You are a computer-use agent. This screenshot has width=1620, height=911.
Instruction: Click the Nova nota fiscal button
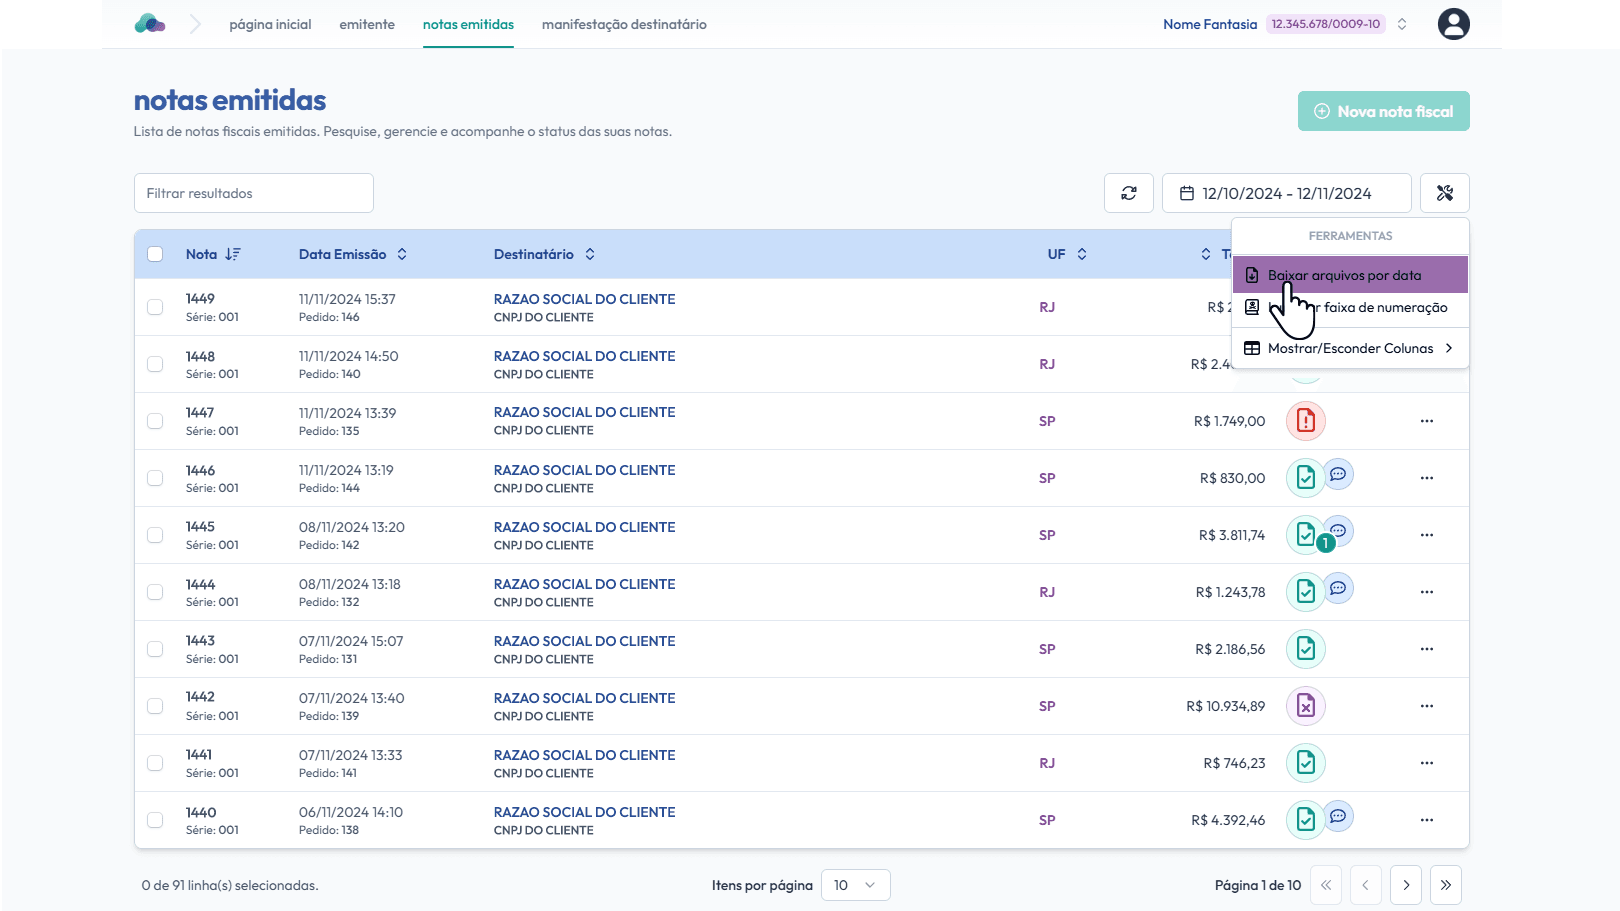tap(1383, 110)
